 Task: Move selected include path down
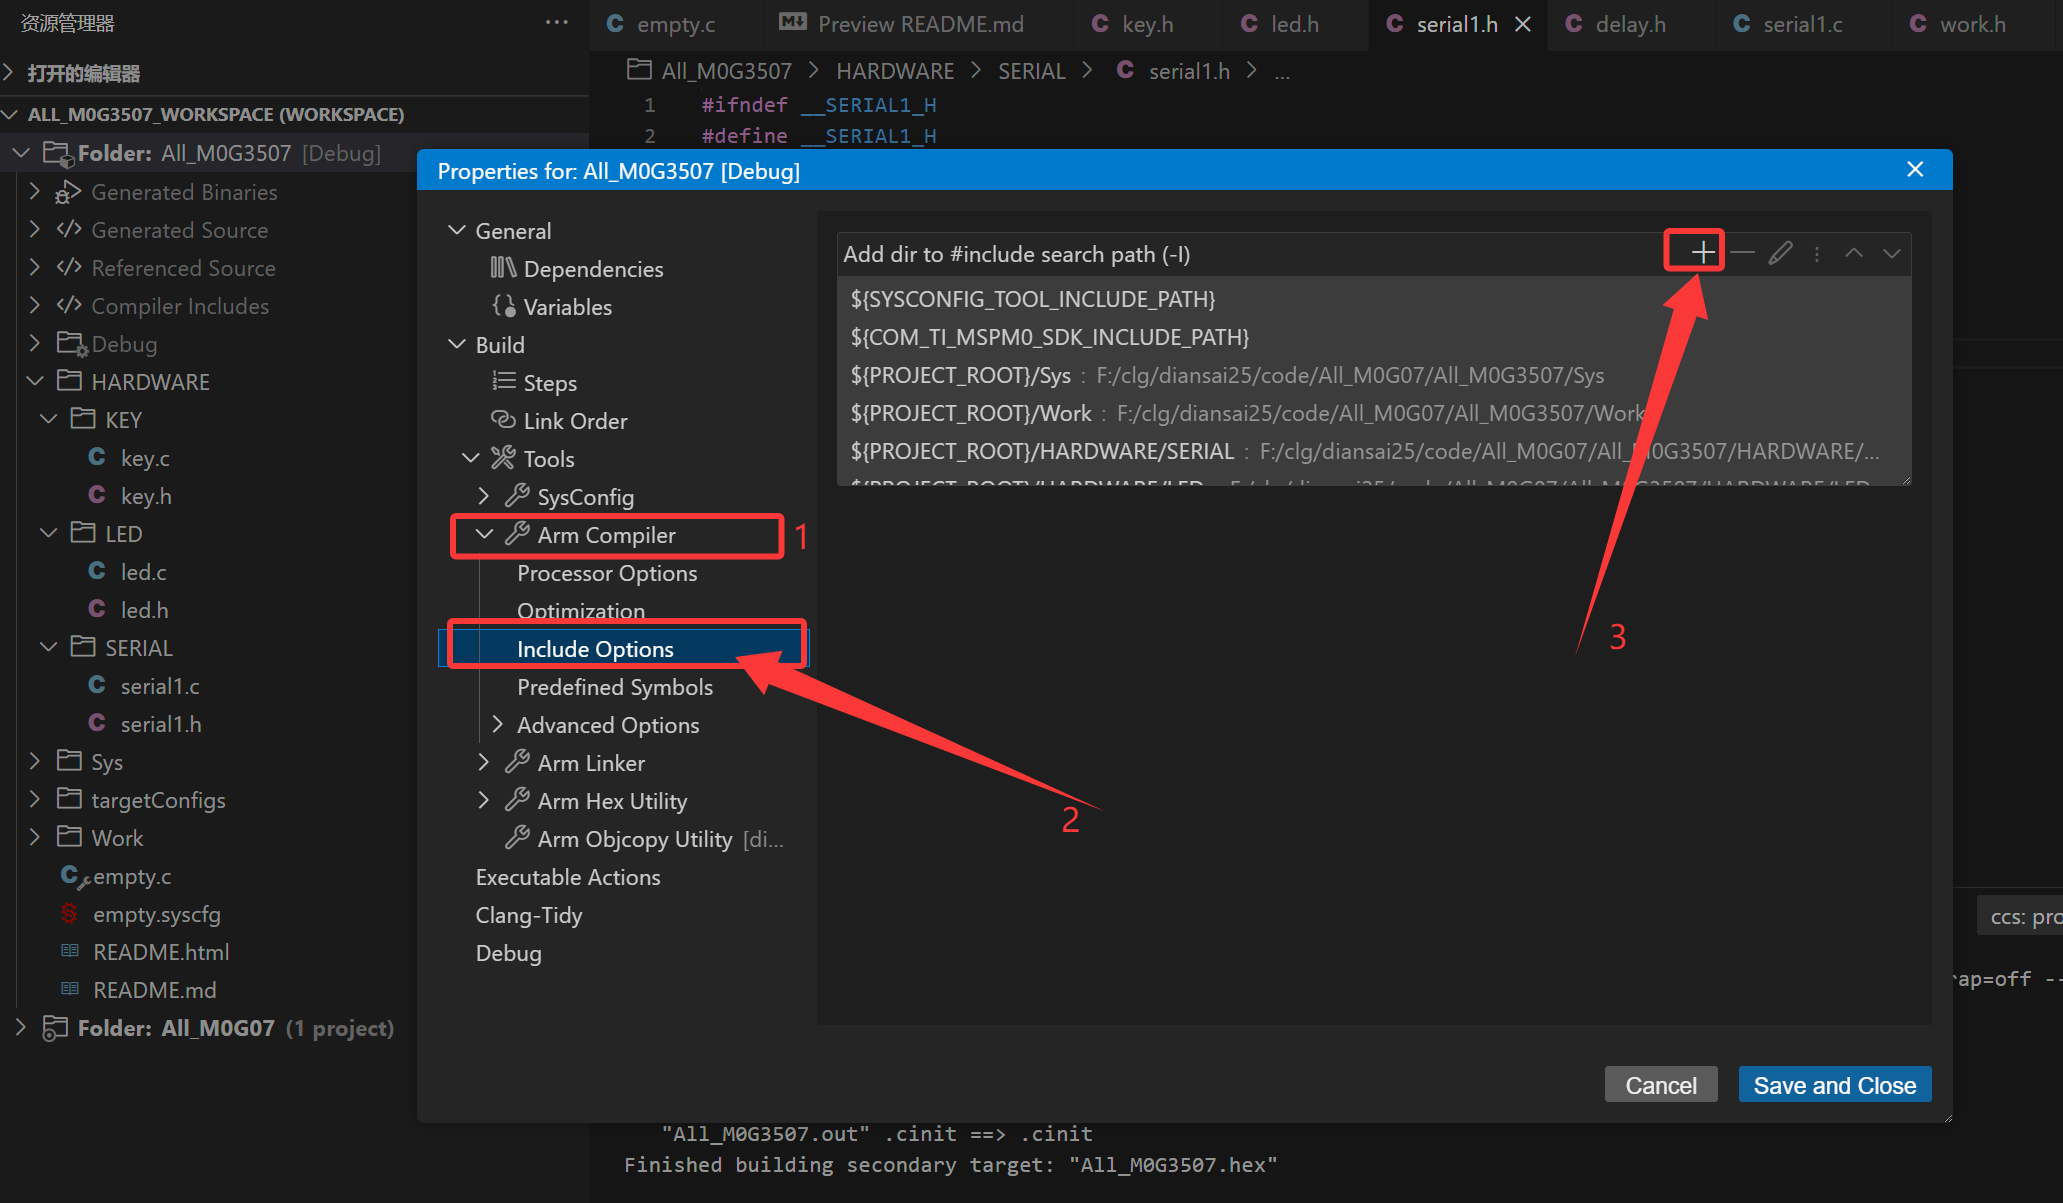pos(1891,253)
